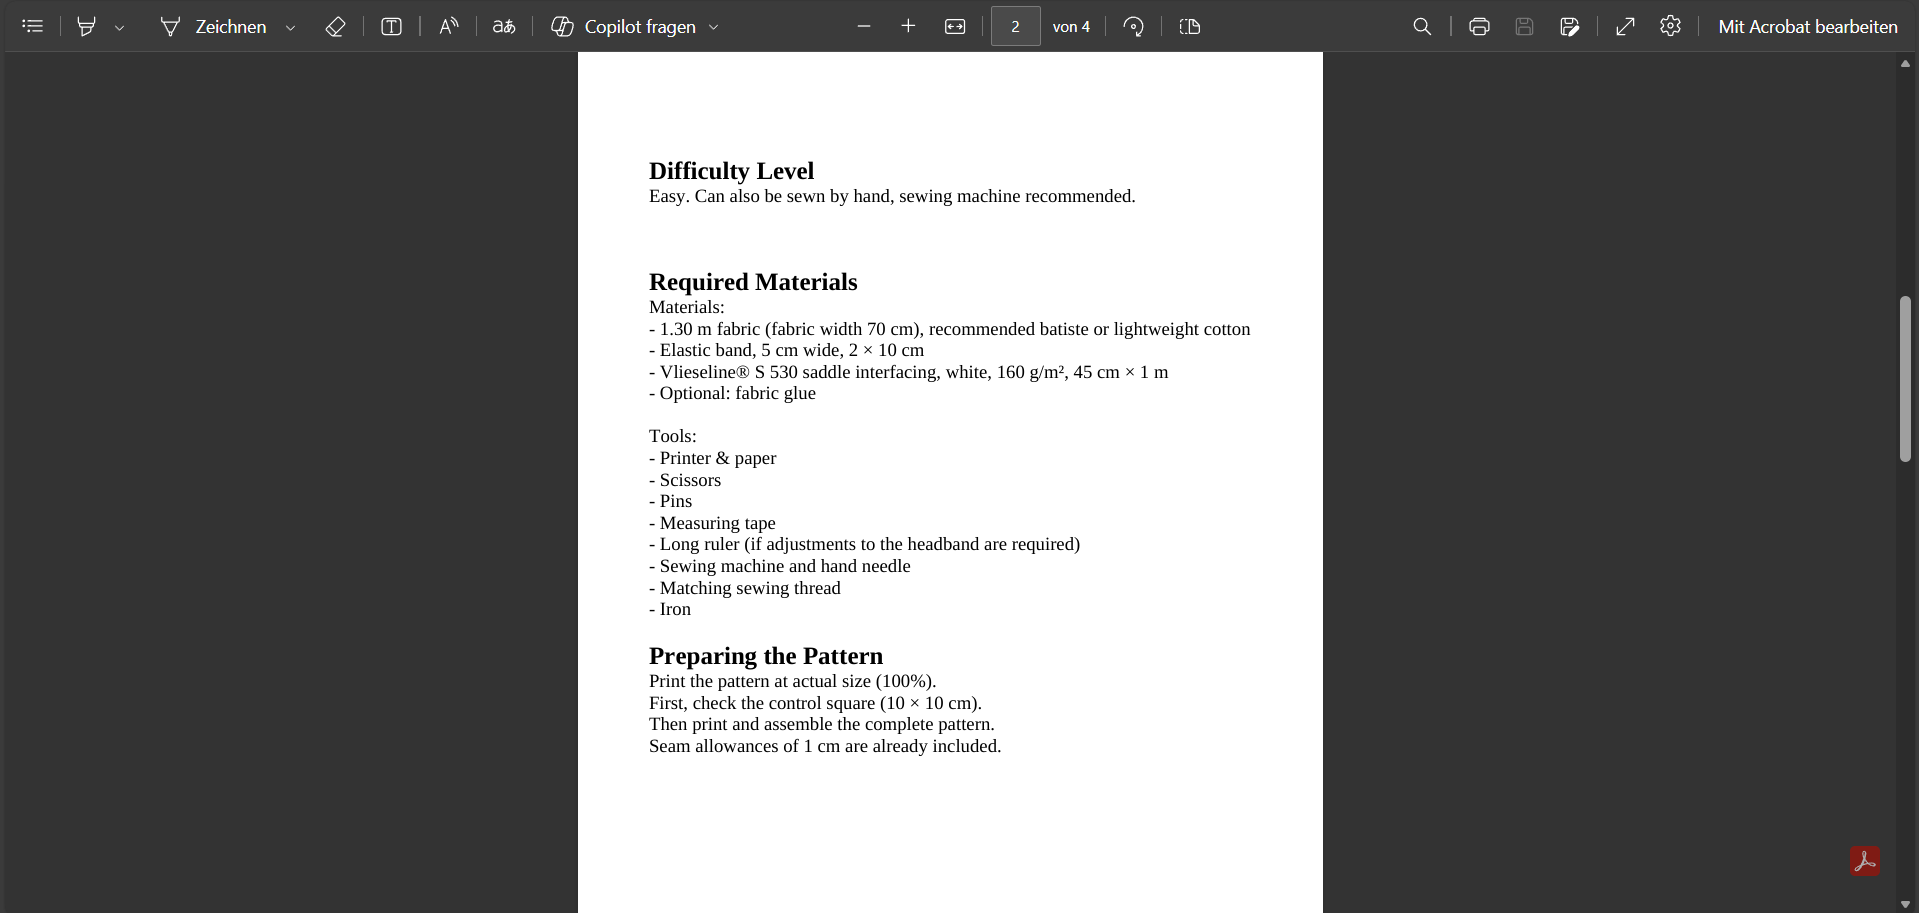The image size is (1919, 913).
Task: Rotate the PDF page
Action: click(x=1133, y=27)
